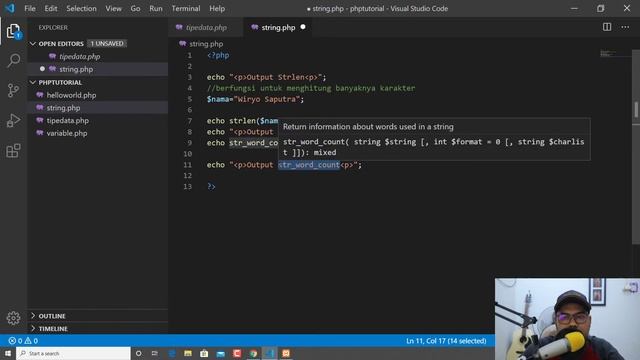The image size is (640, 360).
Task: Open the Terminal menu
Action: pos(186,9)
